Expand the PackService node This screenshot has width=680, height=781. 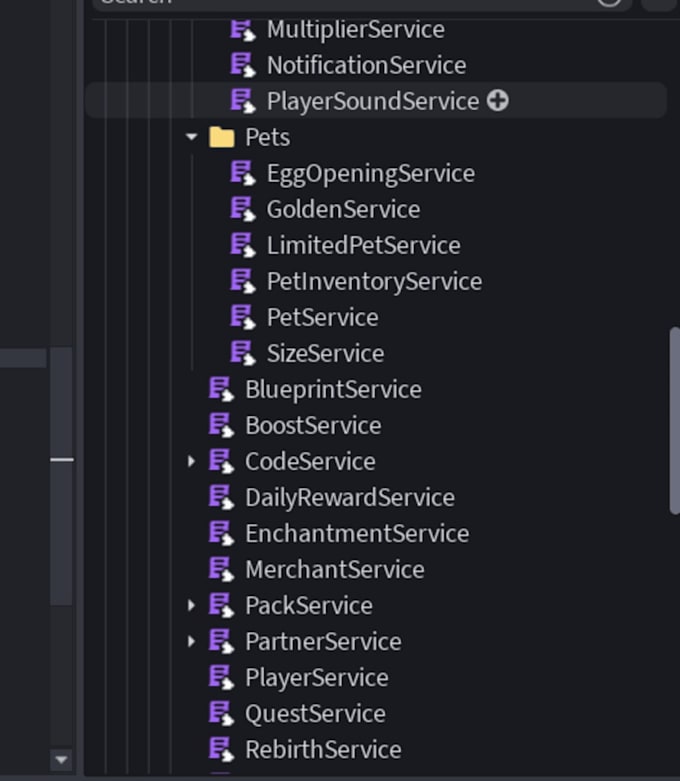(191, 606)
